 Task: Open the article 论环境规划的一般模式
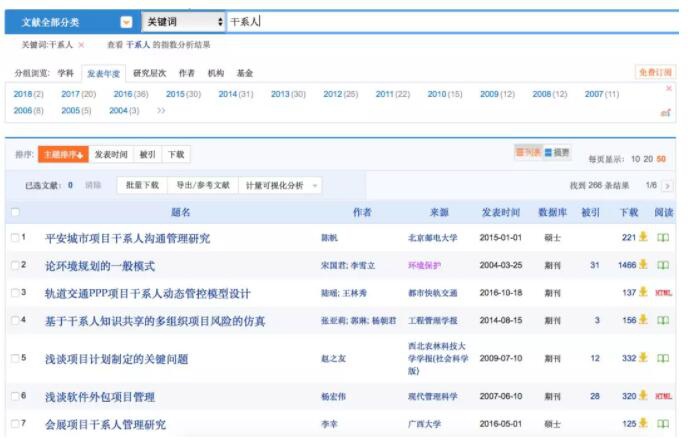[100, 266]
